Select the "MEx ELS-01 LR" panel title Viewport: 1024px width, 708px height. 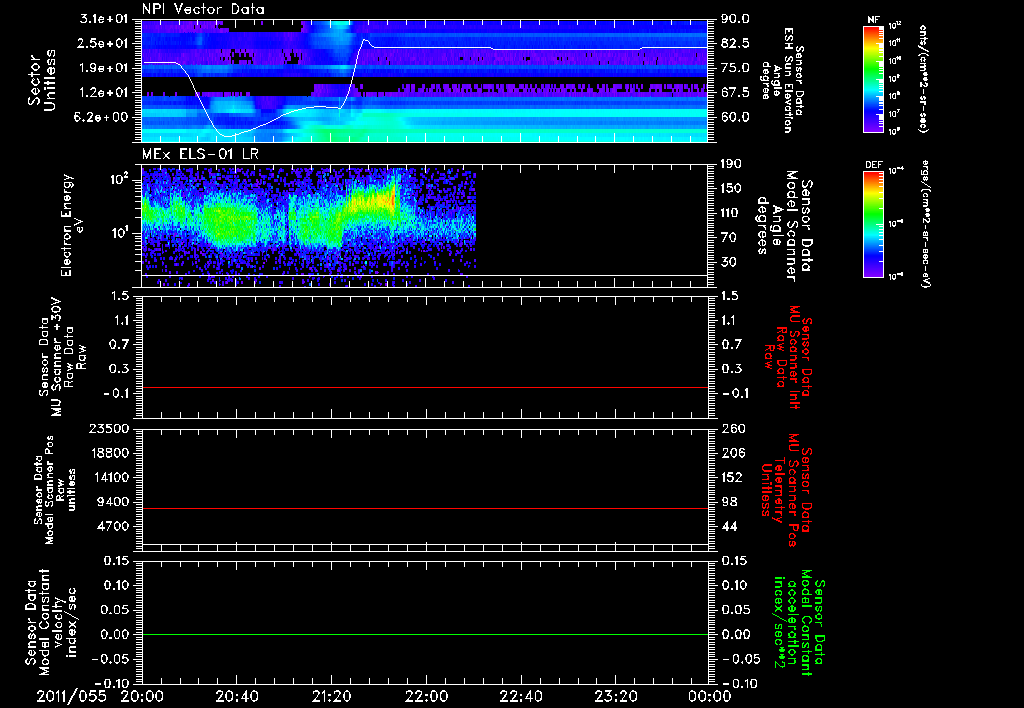pyautogui.click(x=200, y=154)
